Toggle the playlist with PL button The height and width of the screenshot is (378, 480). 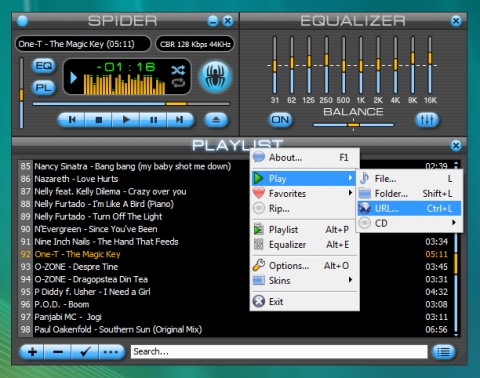[x=44, y=88]
